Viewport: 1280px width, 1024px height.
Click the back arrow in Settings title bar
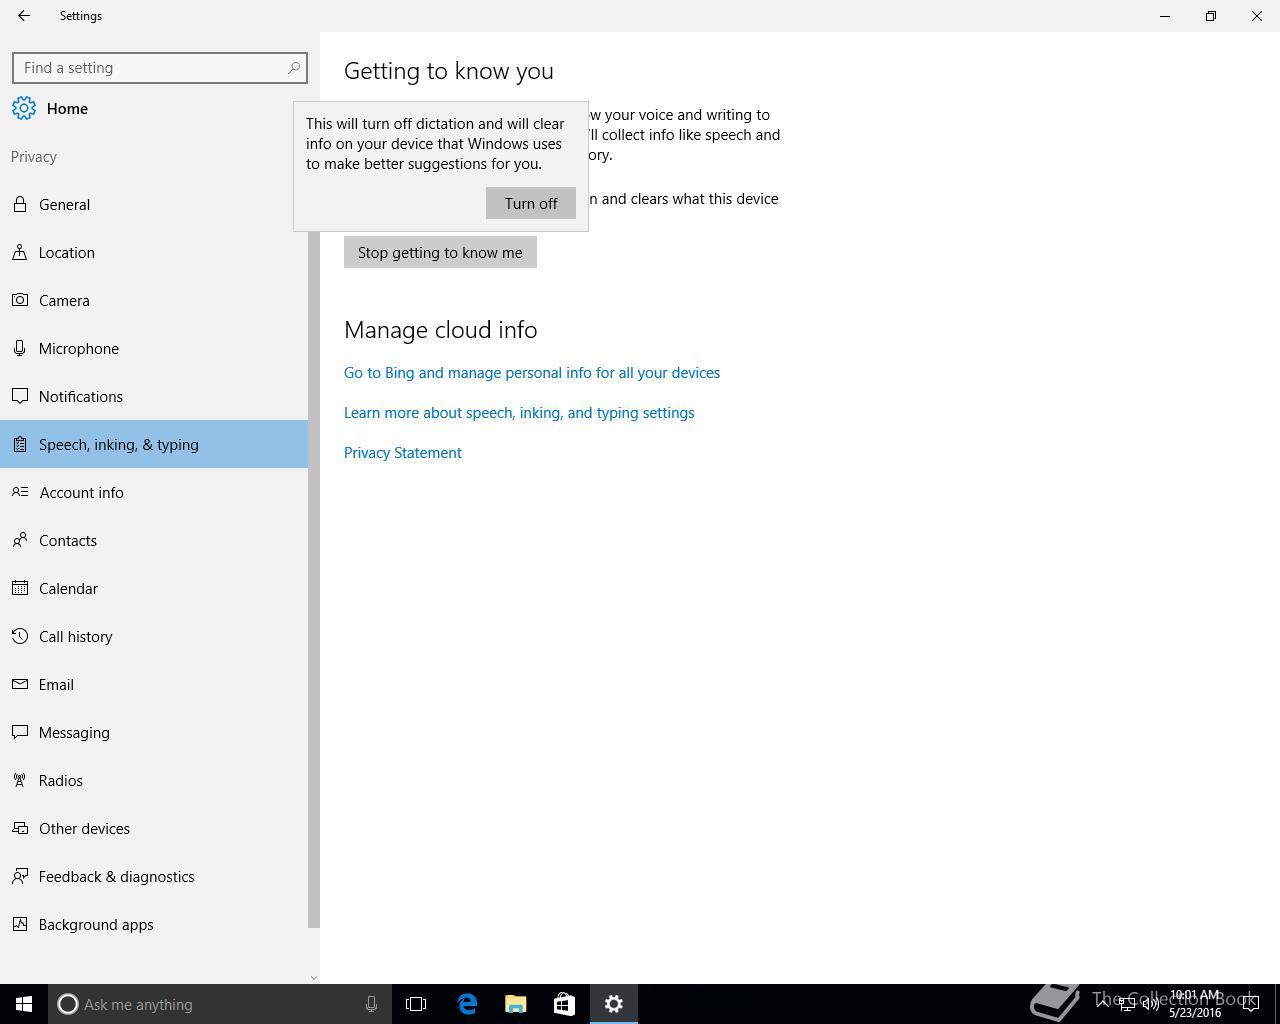(x=24, y=16)
